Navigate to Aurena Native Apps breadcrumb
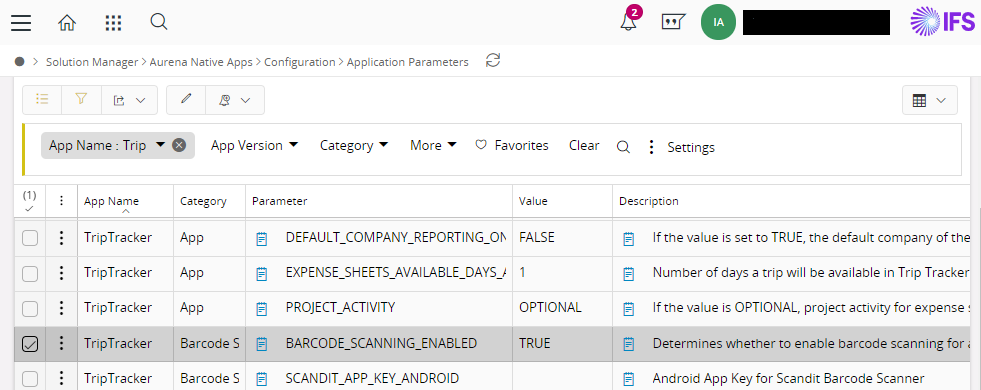This screenshot has width=981, height=390. pyautogui.click(x=201, y=62)
